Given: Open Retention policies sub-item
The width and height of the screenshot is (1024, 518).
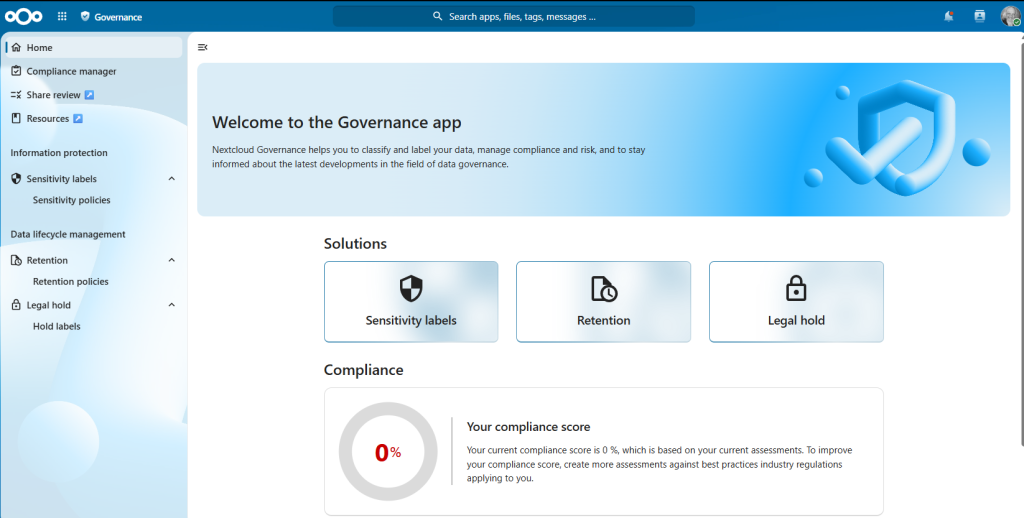Looking at the screenshot, I should [71, 282].
